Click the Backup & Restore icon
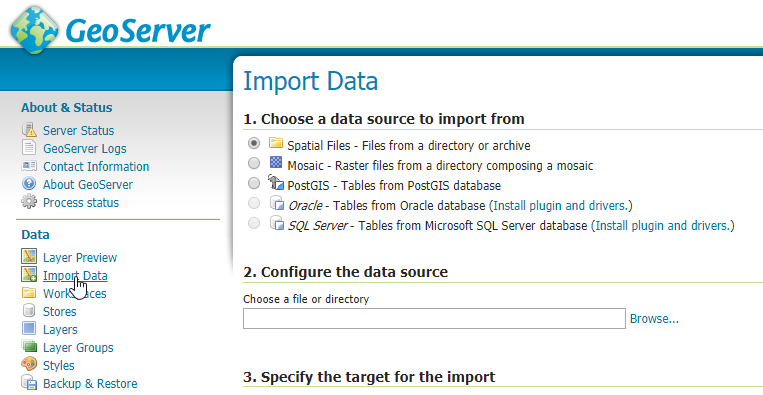Screen dimensions: 763x395 coord(29,383)
